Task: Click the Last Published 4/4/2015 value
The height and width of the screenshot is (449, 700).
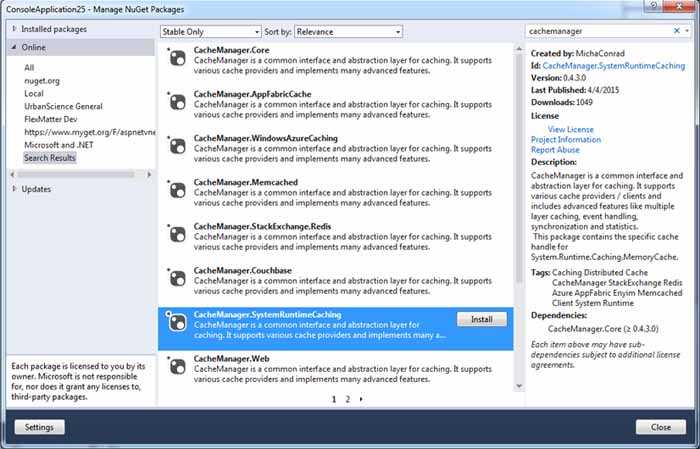Action: coord(603,90)
